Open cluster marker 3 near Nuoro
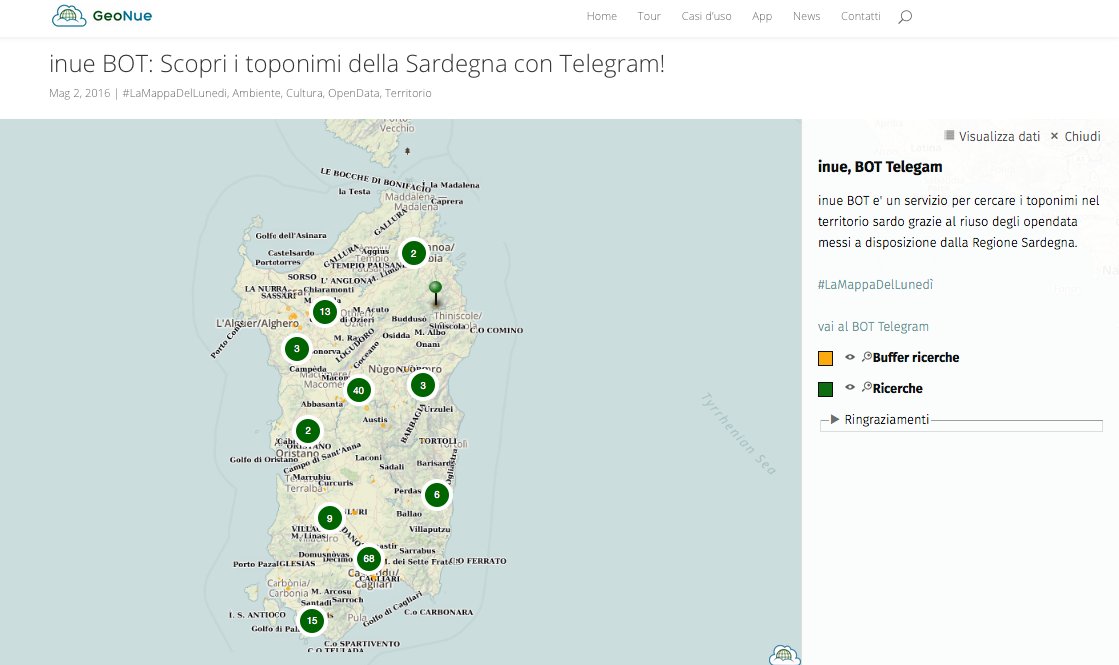1119x665 pixels. (422, 385)
